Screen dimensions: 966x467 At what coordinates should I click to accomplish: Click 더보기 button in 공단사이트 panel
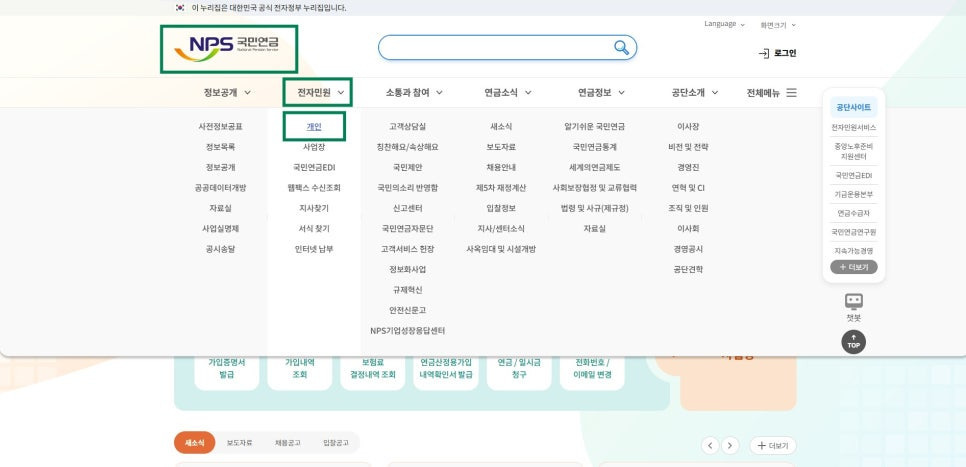pos(853,267)
